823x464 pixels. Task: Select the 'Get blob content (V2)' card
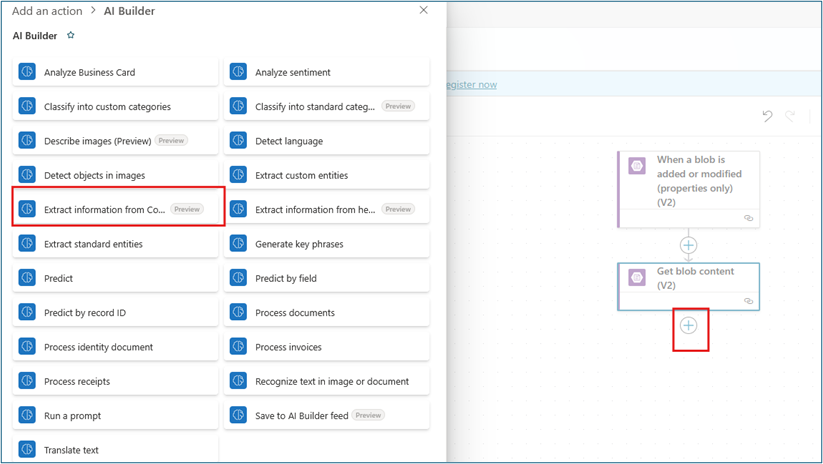pos(689,287)
